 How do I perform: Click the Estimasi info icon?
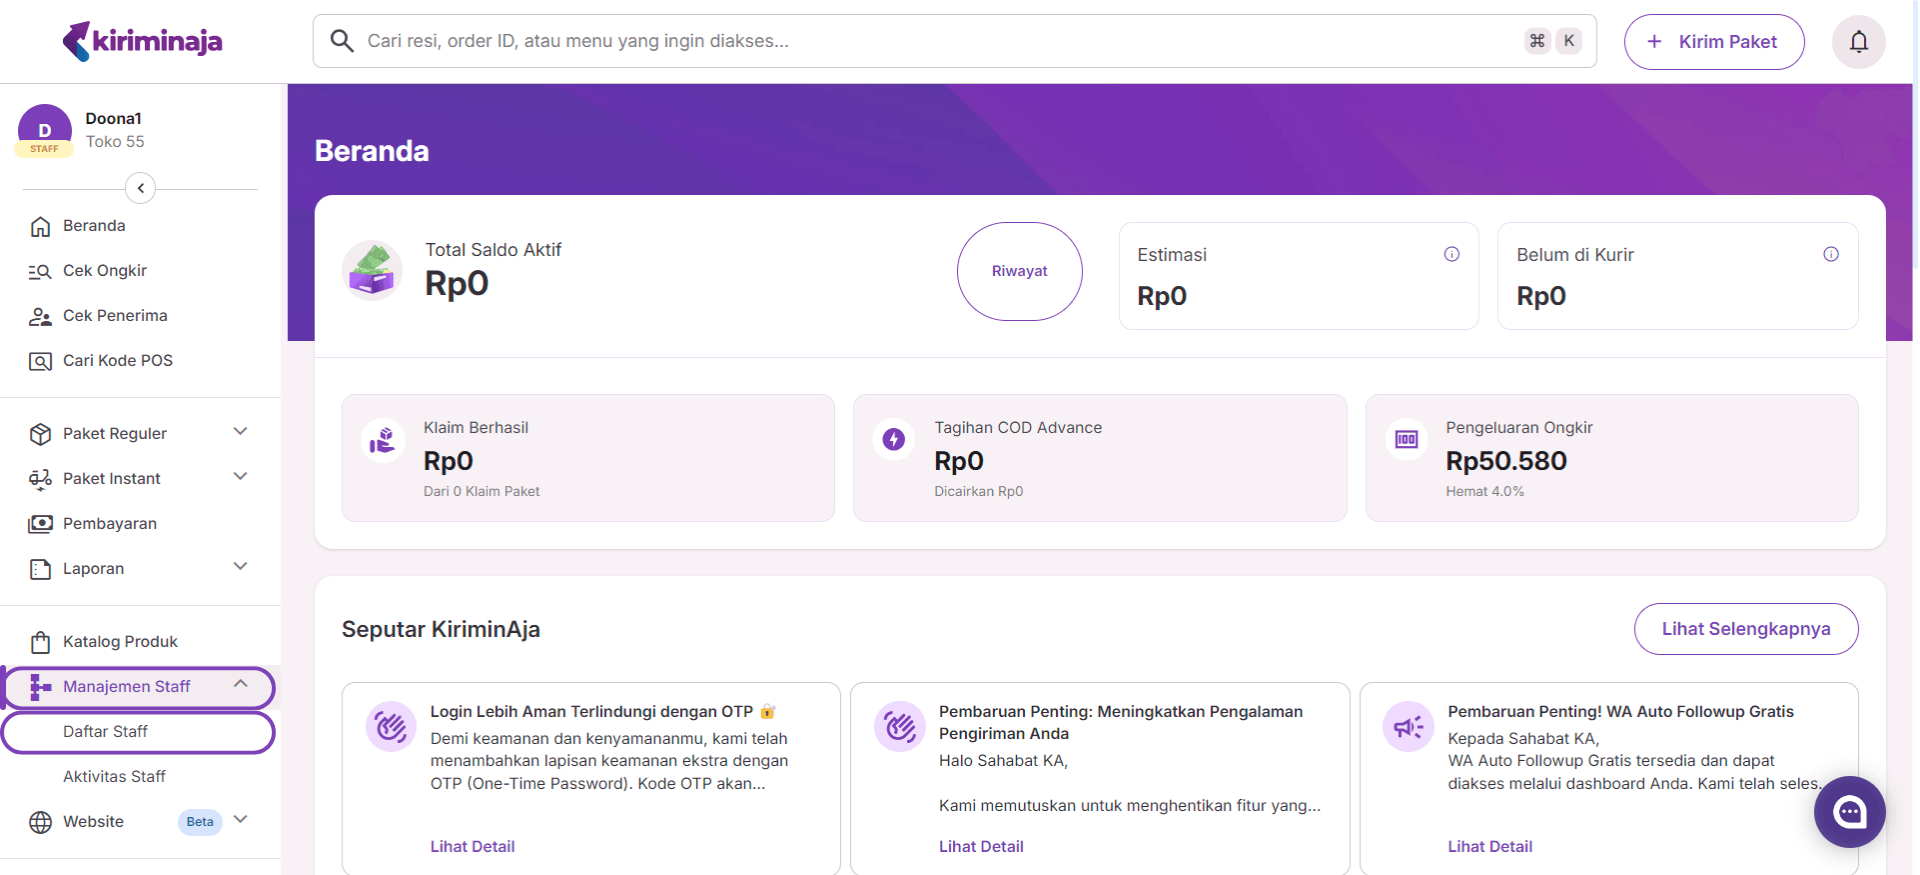click(x=1451, y=254)
